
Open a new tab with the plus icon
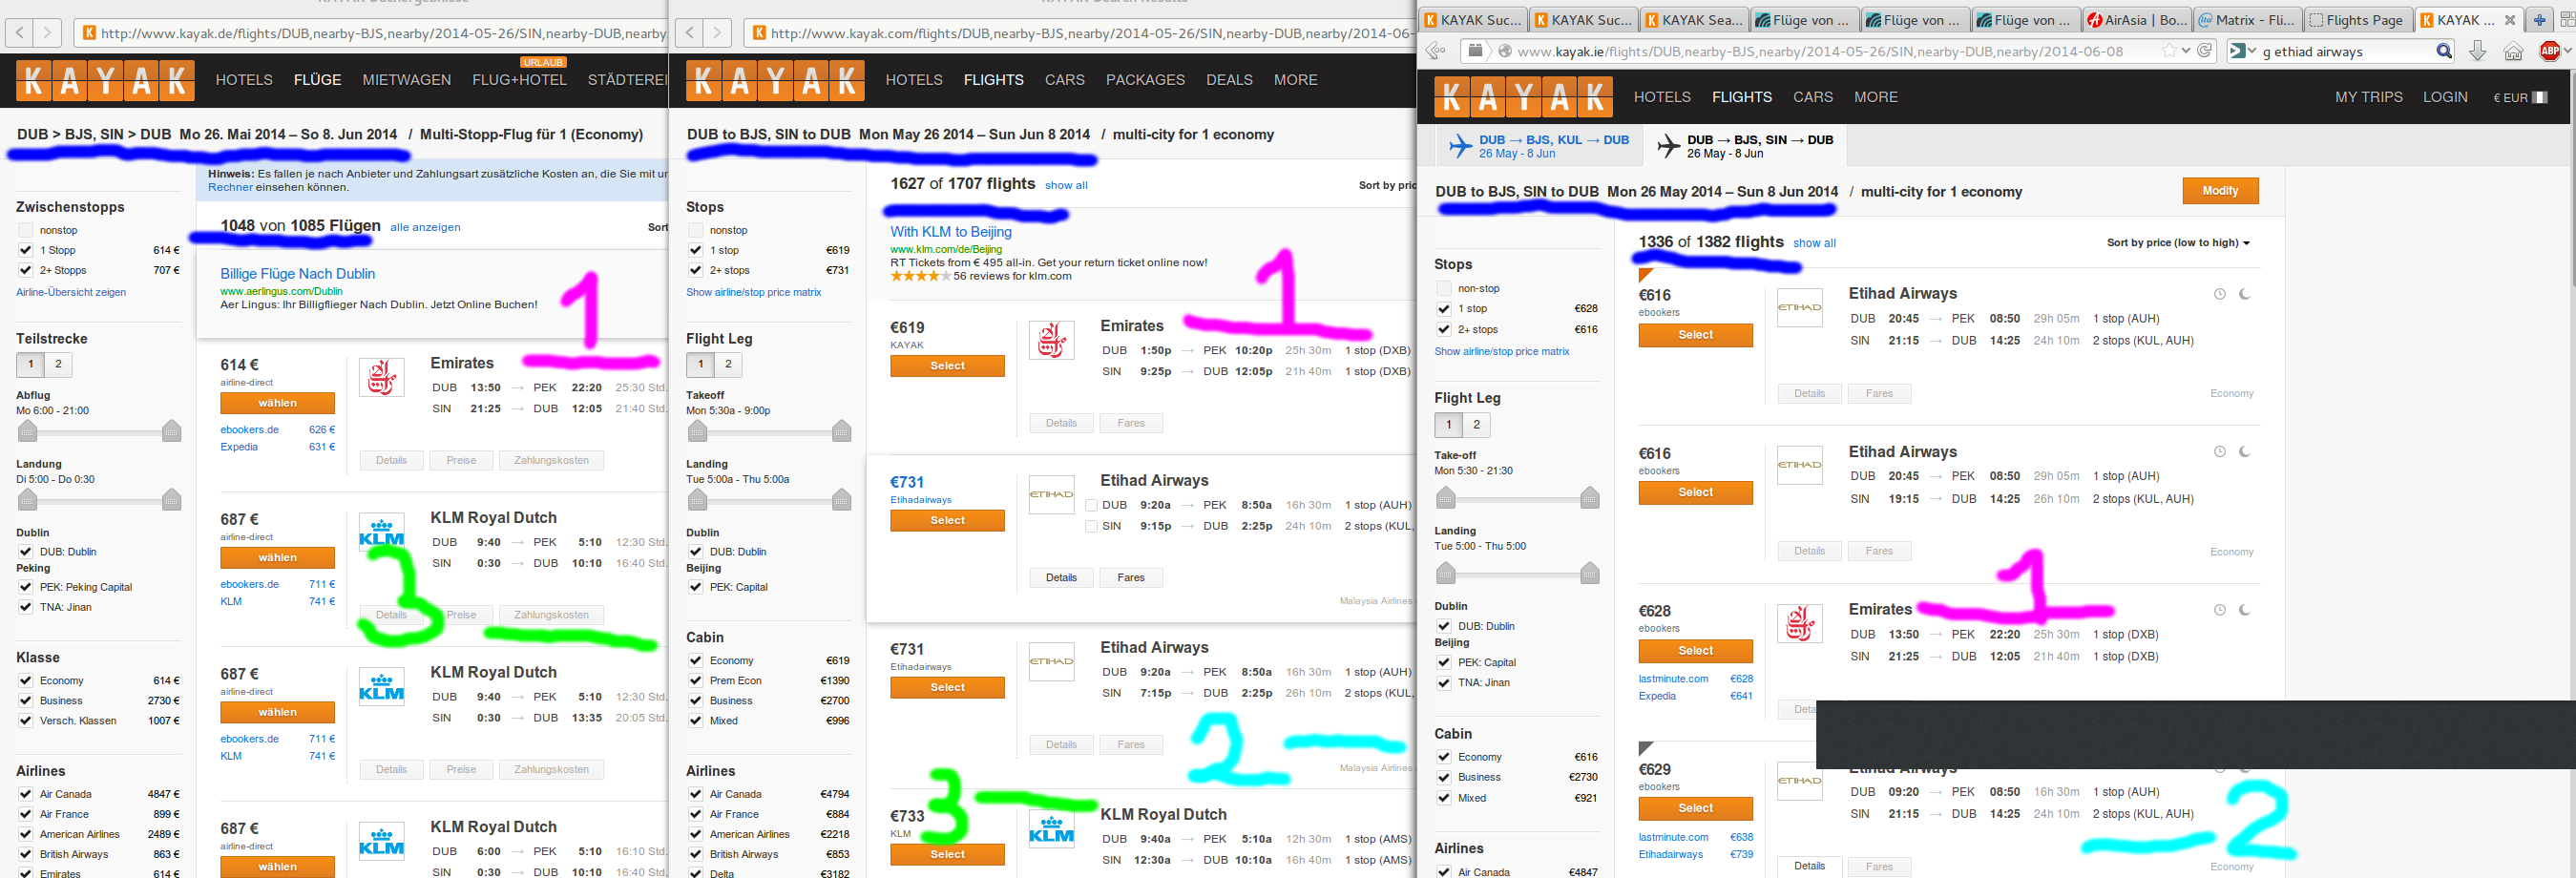(x=2539, y=20)
